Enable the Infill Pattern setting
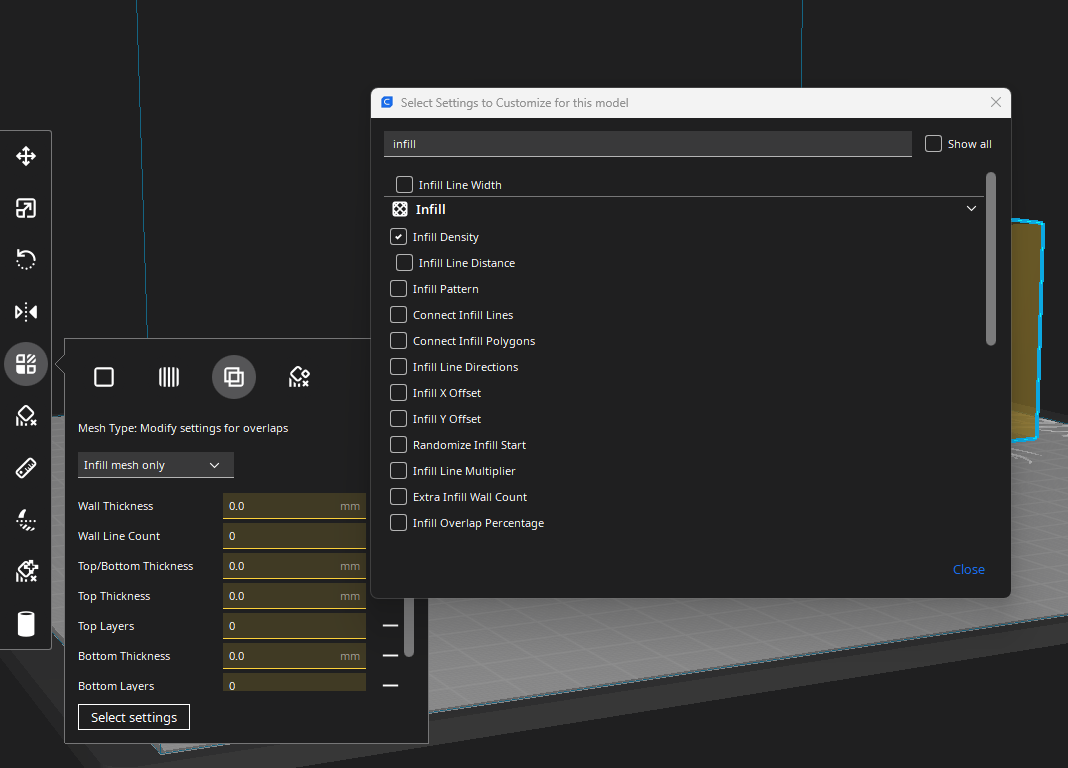Screen dimensions: 1068x768 point(398,289)
